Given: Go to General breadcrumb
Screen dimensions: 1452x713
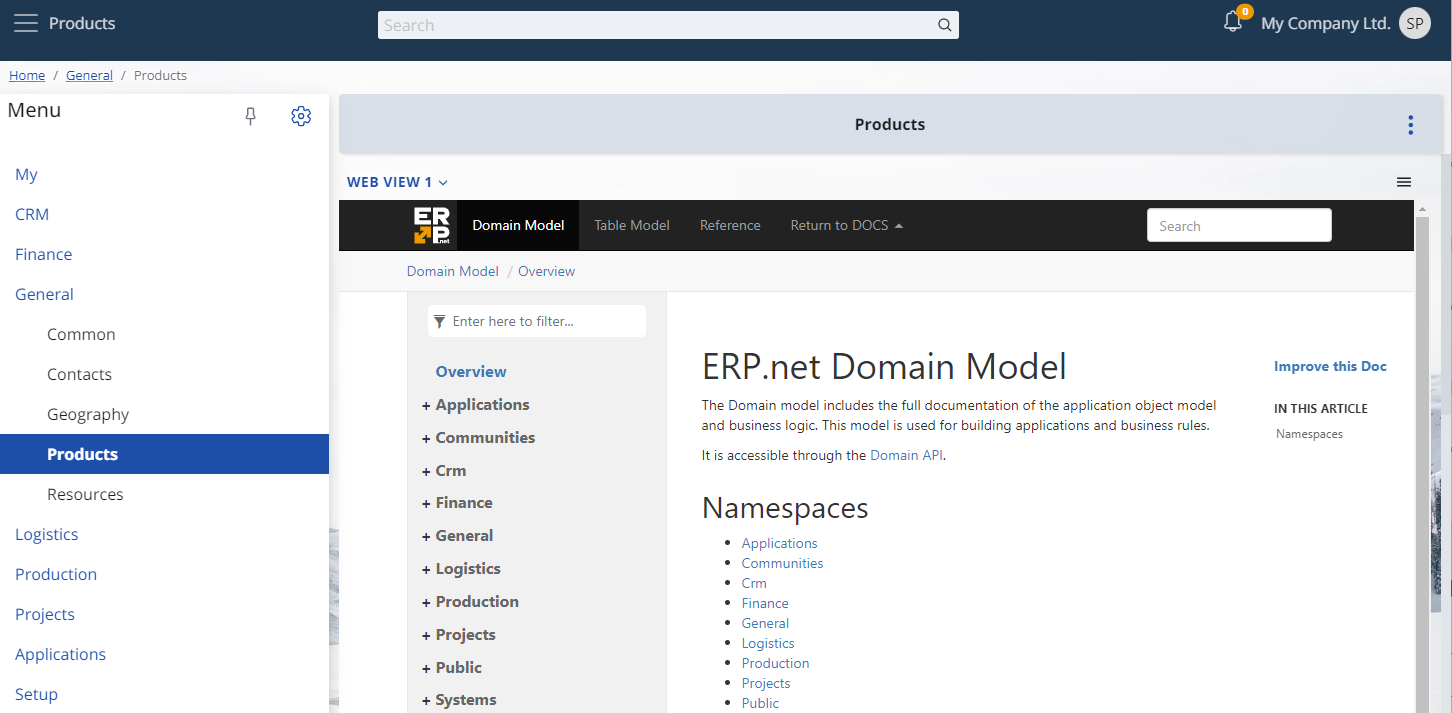Looking at the screenshot, I should pyautogui.click(x=89, y=75).
